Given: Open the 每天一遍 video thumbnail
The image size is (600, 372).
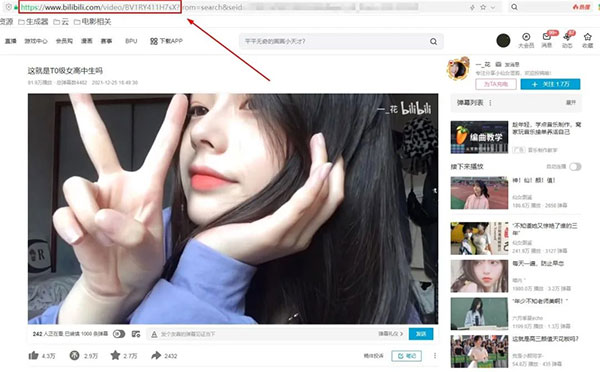Looking at the screenshot, I should pos(479,276).
